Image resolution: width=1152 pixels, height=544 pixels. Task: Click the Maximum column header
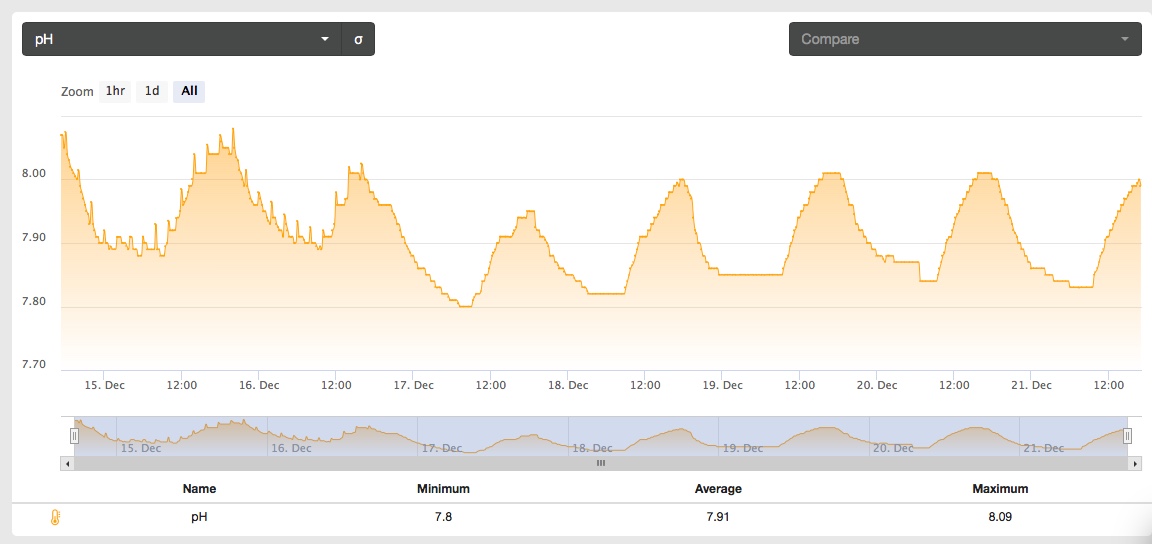pyautogui.click(x=1000, y=489)
